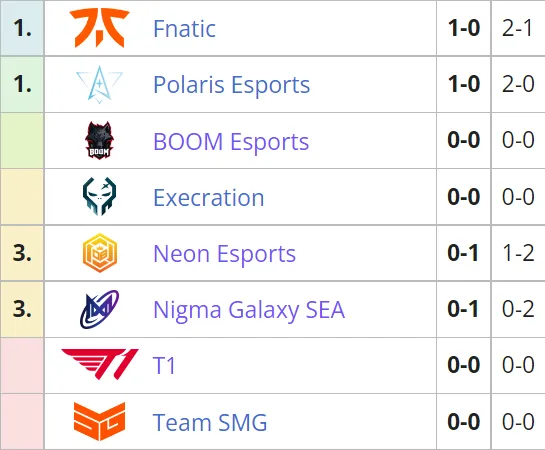The width and height of the screenshot is (545, 450).
Task: Open the Team SMG link
Action: click(210, 422)
